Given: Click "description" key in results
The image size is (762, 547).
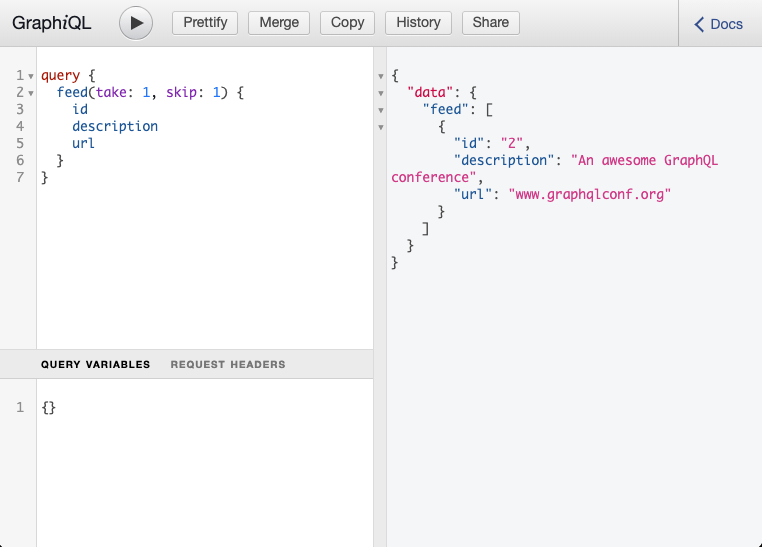Looking at the screenshot, I should (504, 160).
